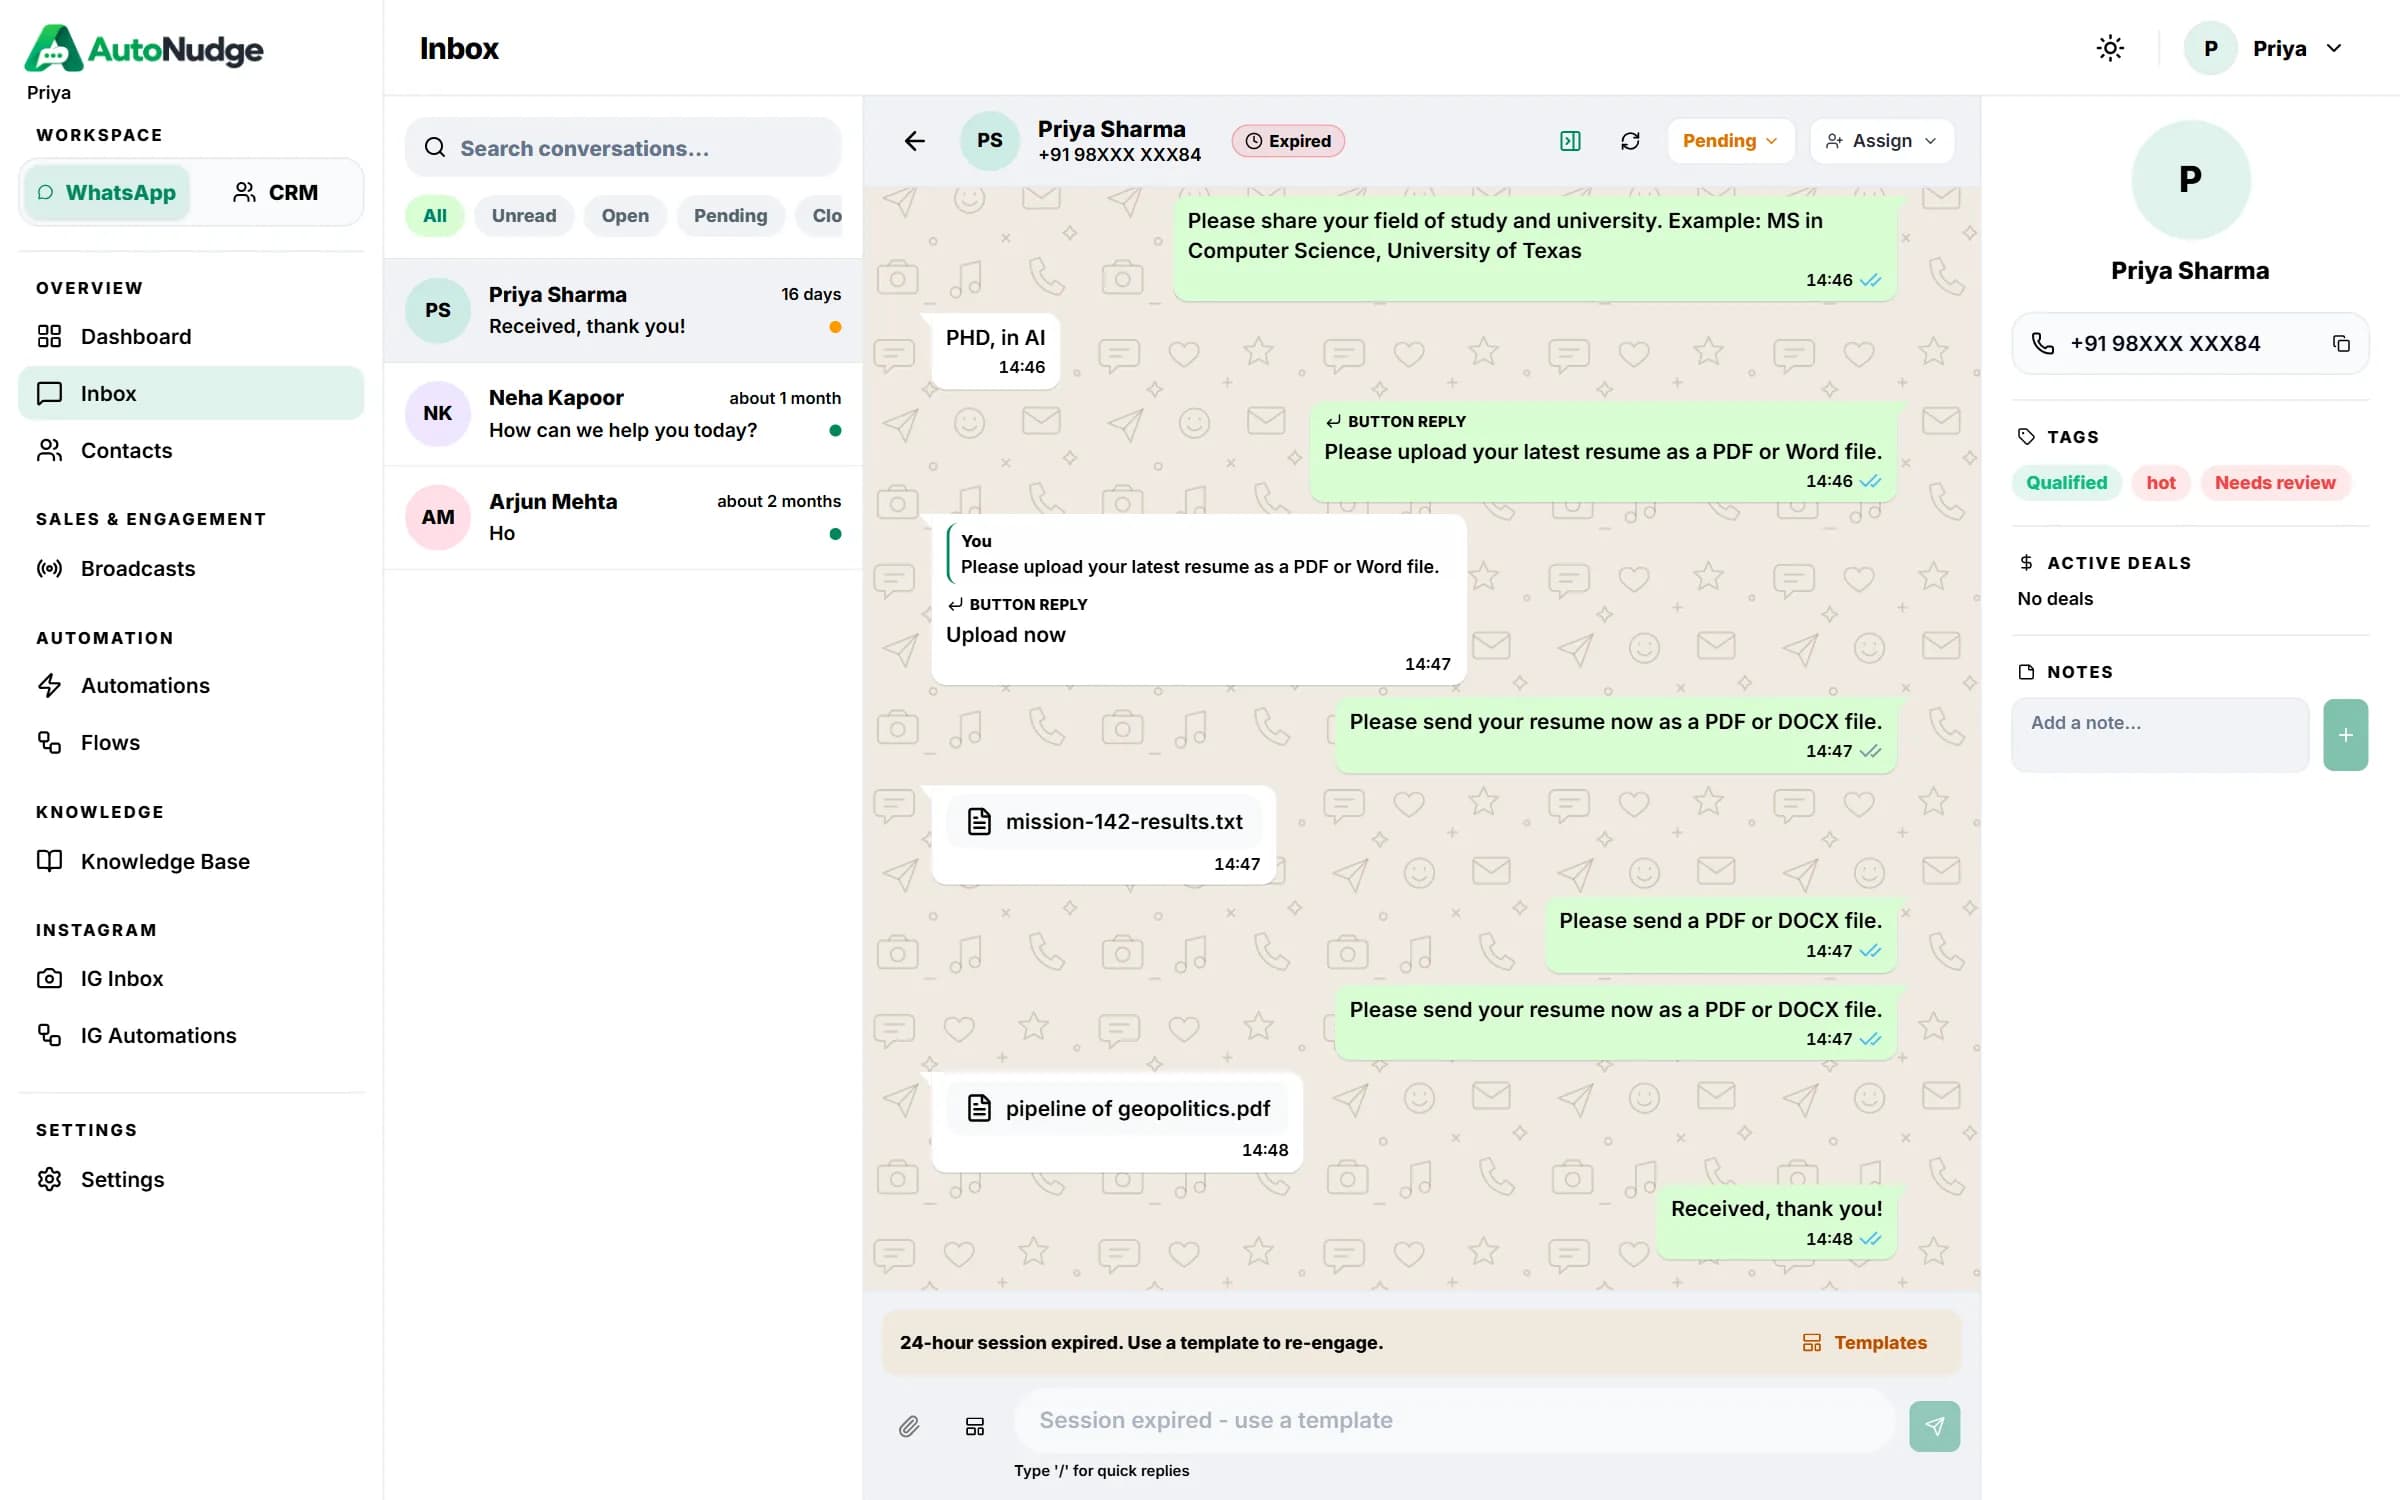
Task: Open the Knowledge Base
Action: 191,861
